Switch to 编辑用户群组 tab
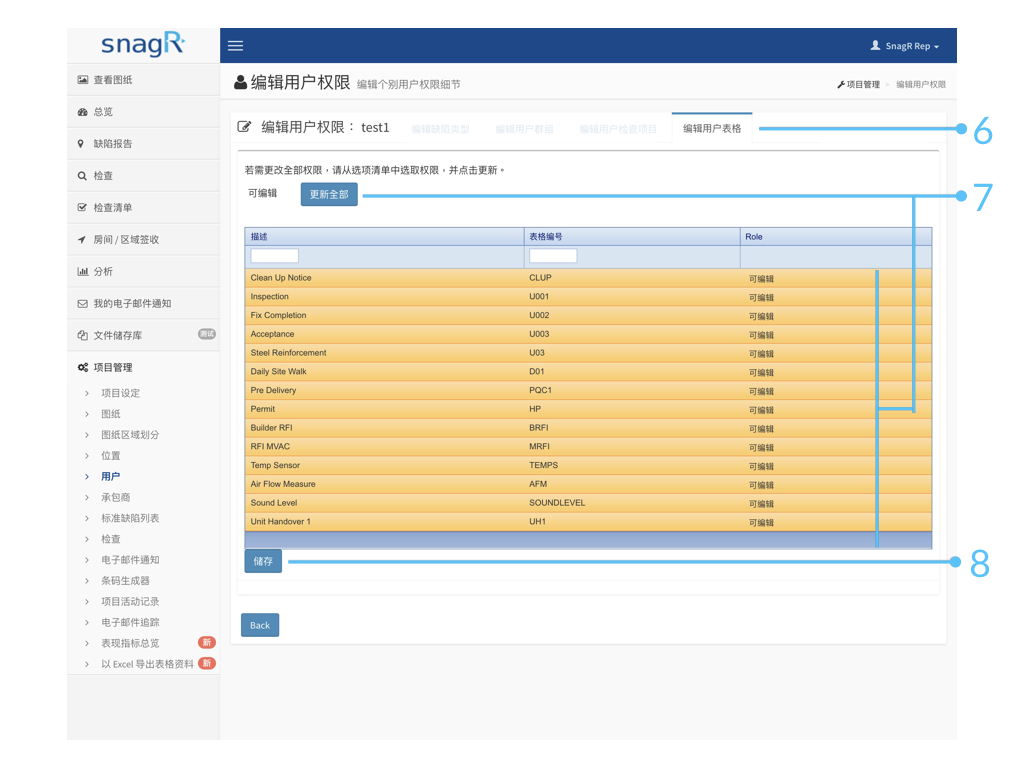This screenshot has width=1024, height=768. pos(524,129)
